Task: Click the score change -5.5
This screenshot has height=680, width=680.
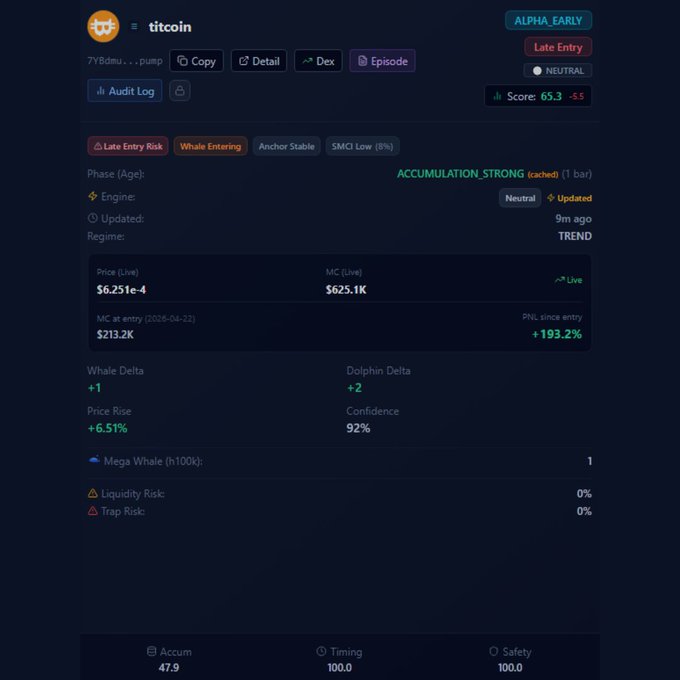Action: tap(577, 96)
